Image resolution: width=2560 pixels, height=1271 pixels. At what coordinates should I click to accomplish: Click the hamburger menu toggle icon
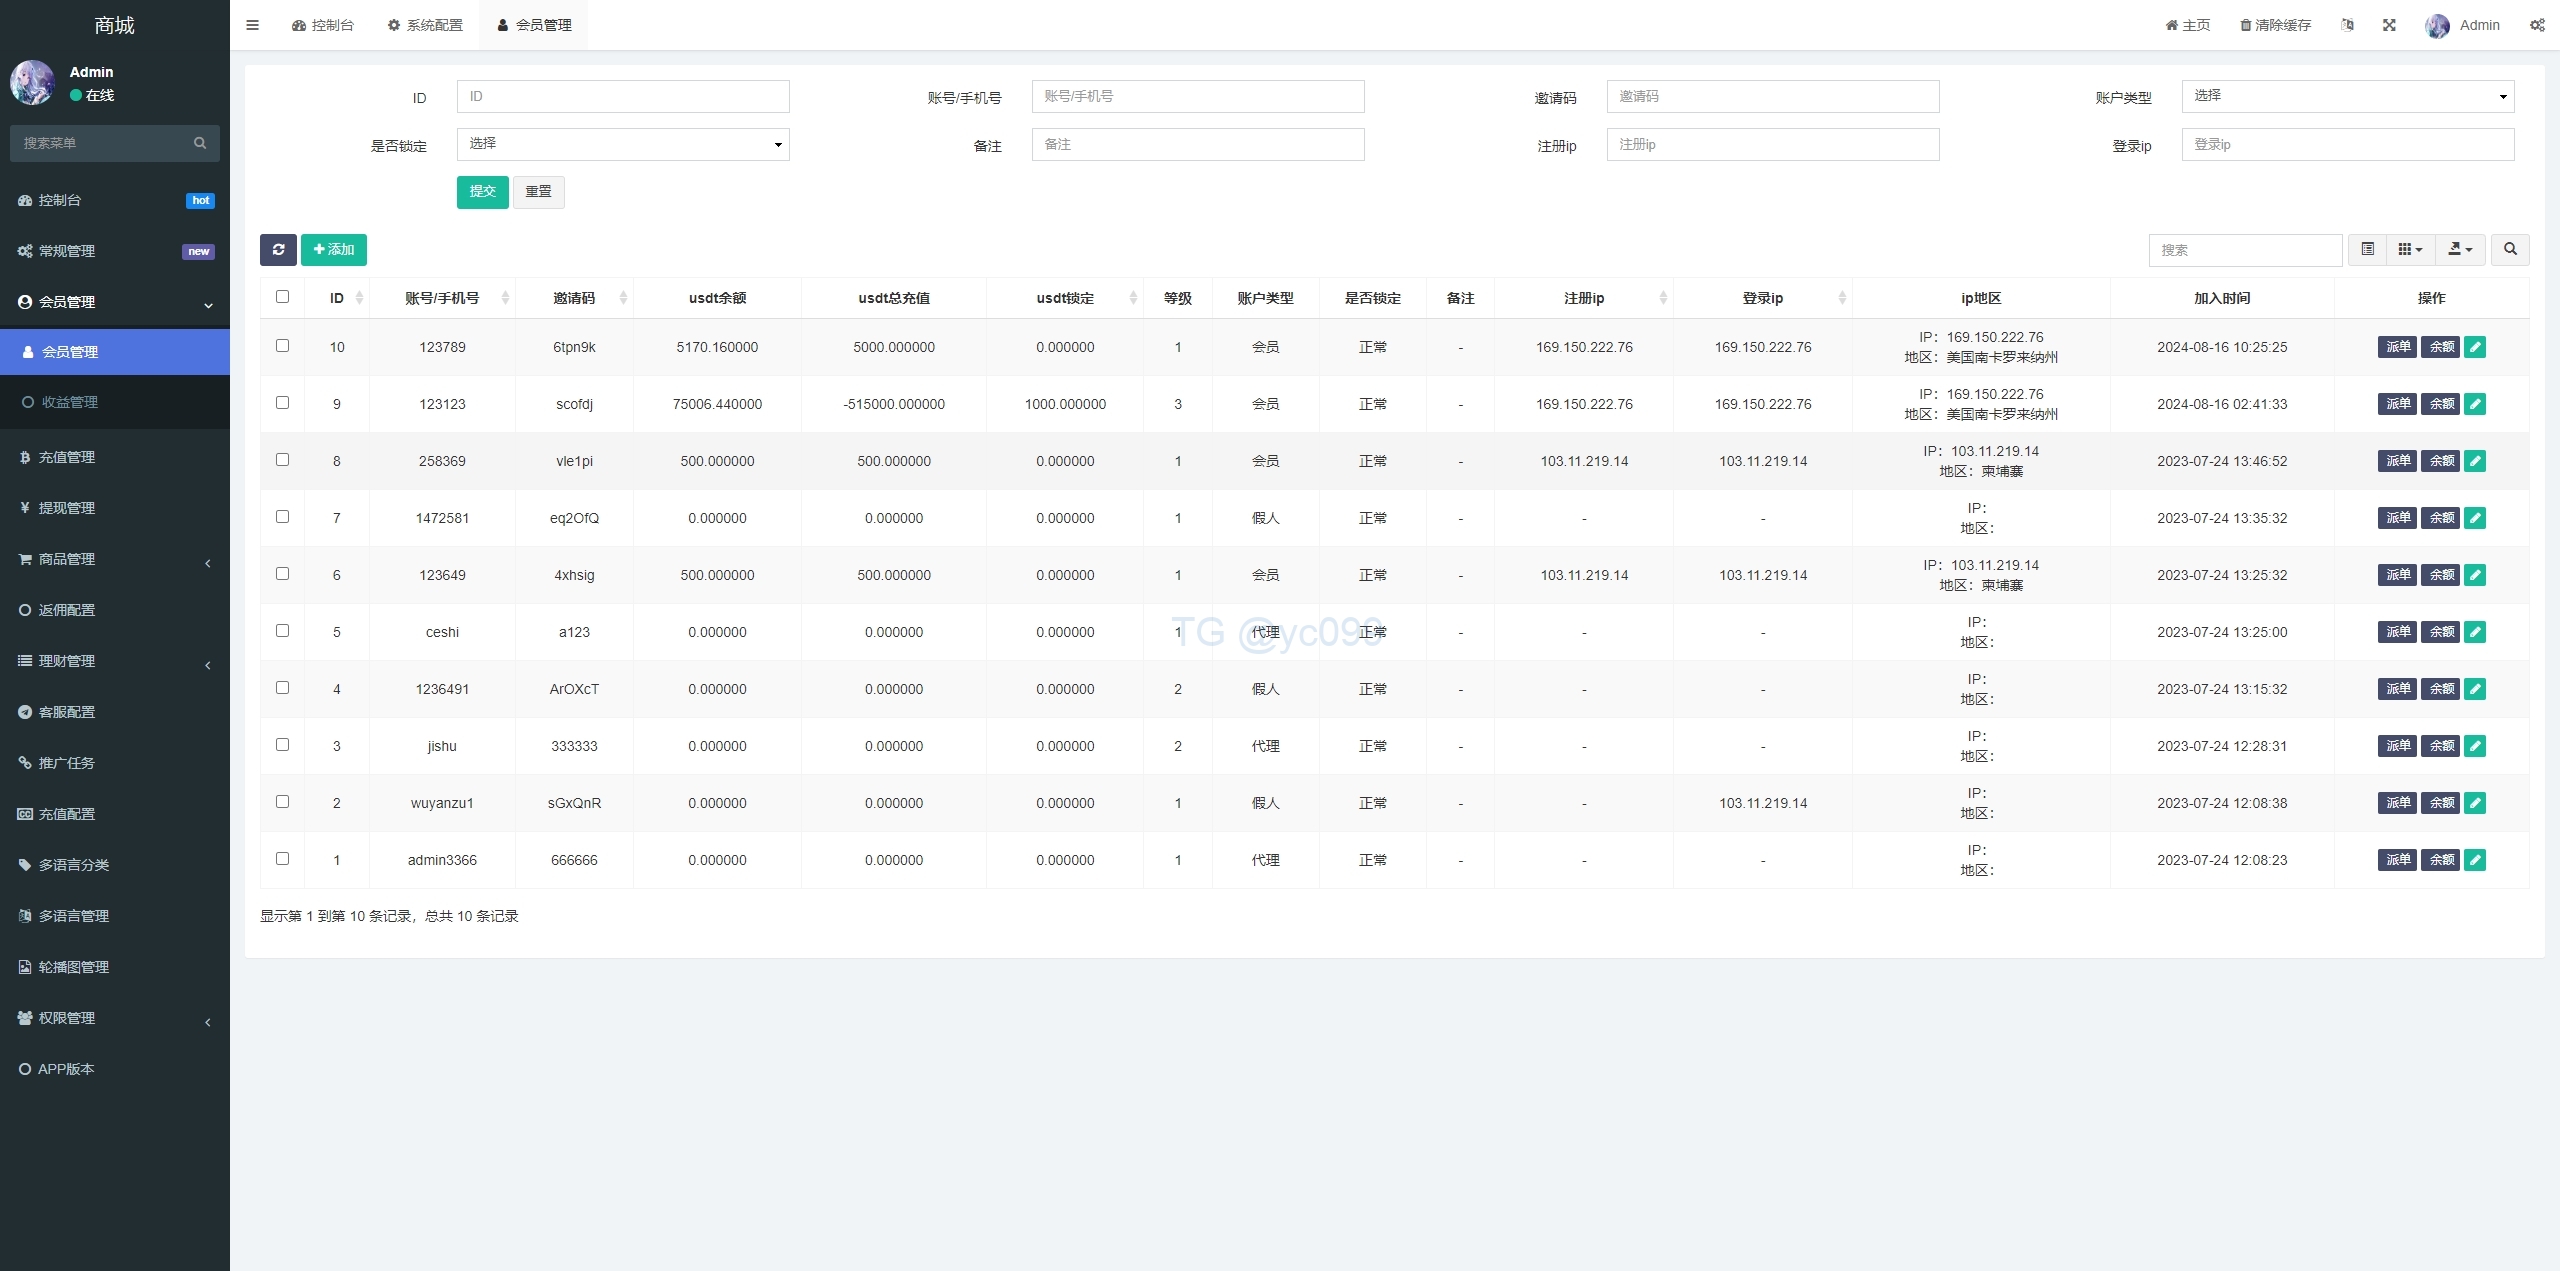[x=253, y=25]
